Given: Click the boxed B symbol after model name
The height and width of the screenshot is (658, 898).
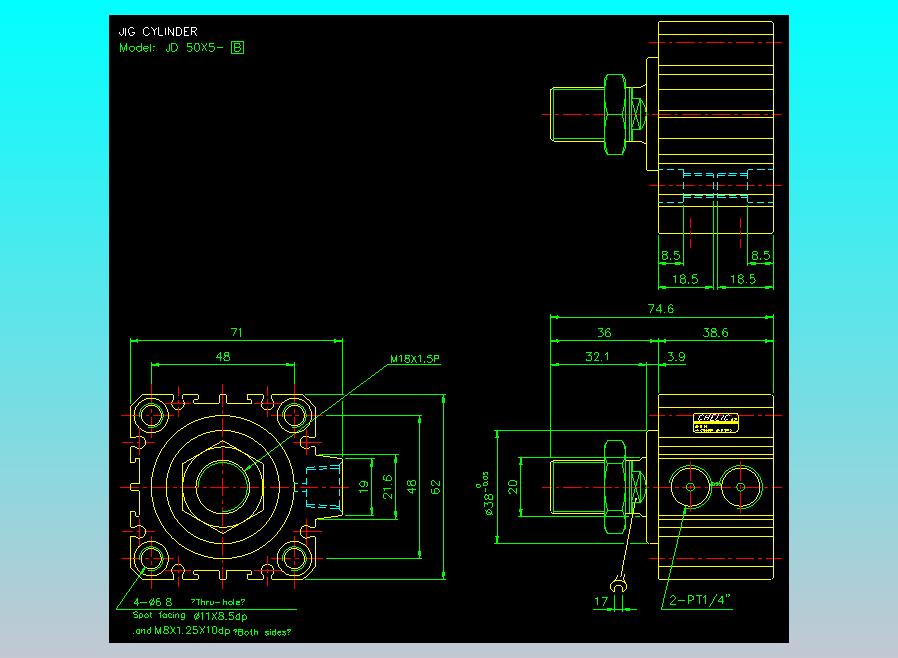Looking at the screenshot, I should (x=237, y=48).
